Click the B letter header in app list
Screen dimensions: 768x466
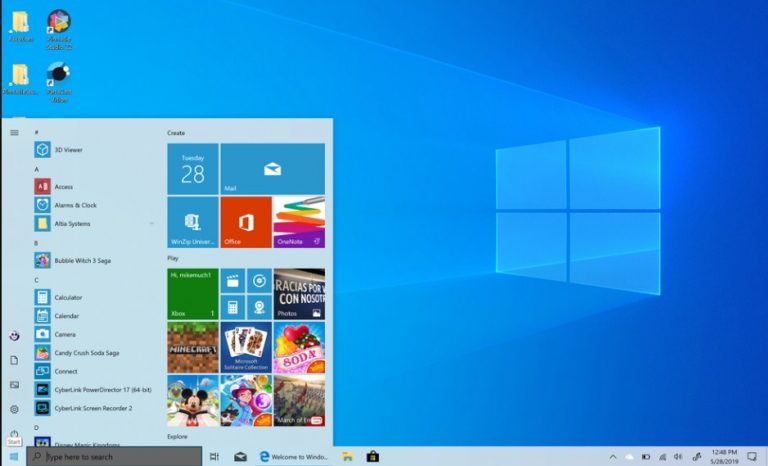[36, 243]
